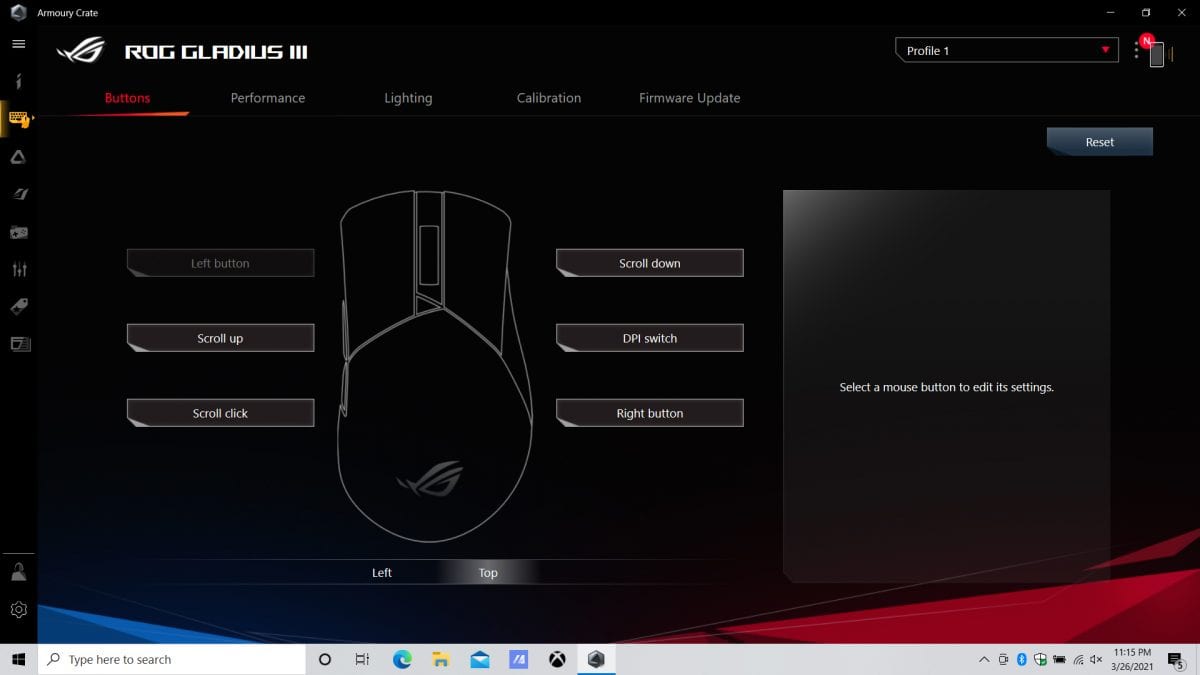Viewport: 1200px width, 675px height.
Task: Click the Windows Security shield tray icon
Action: pos(1041,660)
